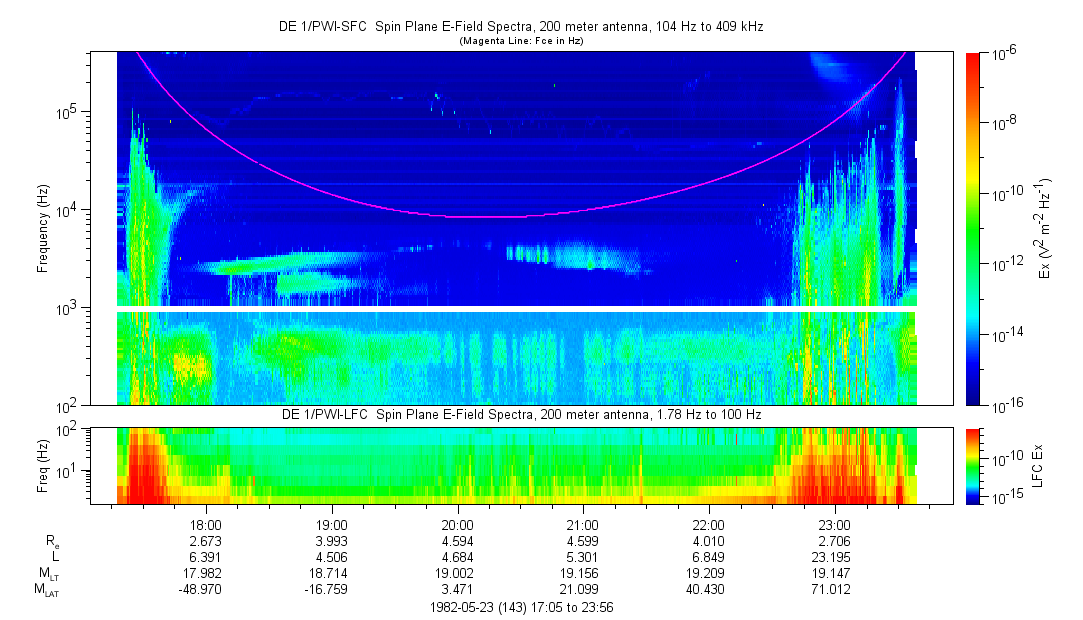Select the 18:00 time axis label
Screen dimensions: 1083x620
point(206,524)
